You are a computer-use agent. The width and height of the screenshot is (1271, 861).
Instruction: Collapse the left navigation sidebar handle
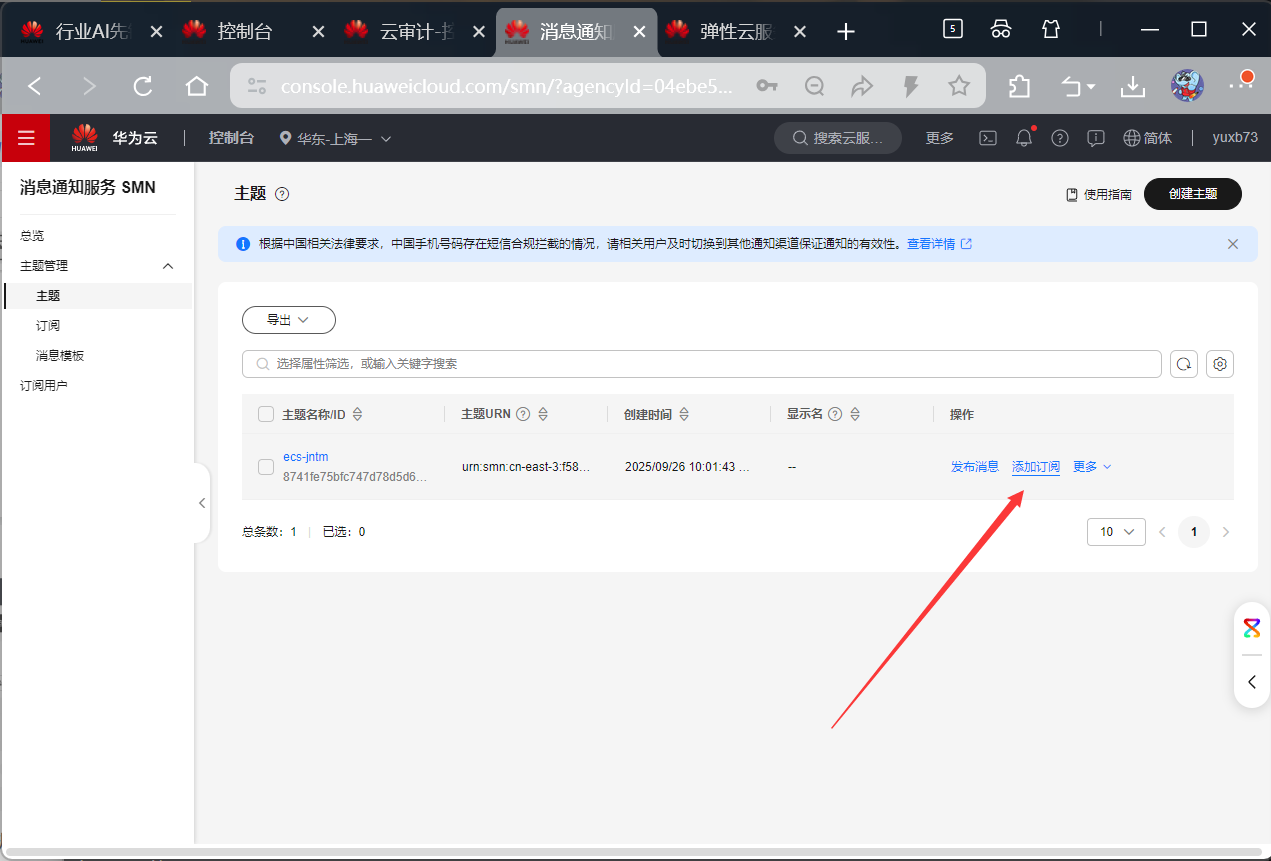click(202, 503)
